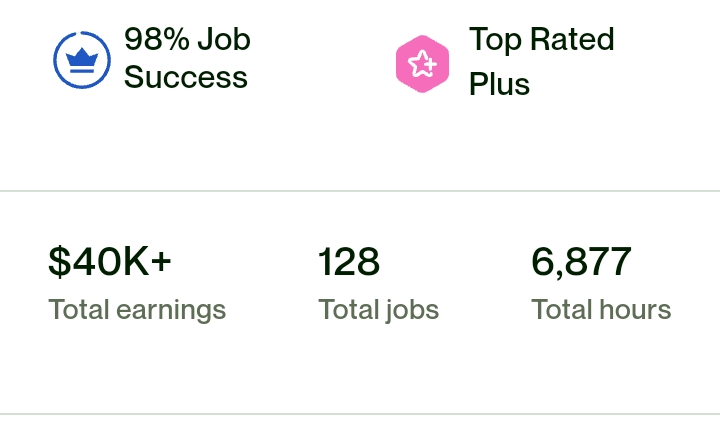The height and width of the screenshot is (431, 720).
Task: Select the white star inside the pink hexagon
Action: click(422, 64)
